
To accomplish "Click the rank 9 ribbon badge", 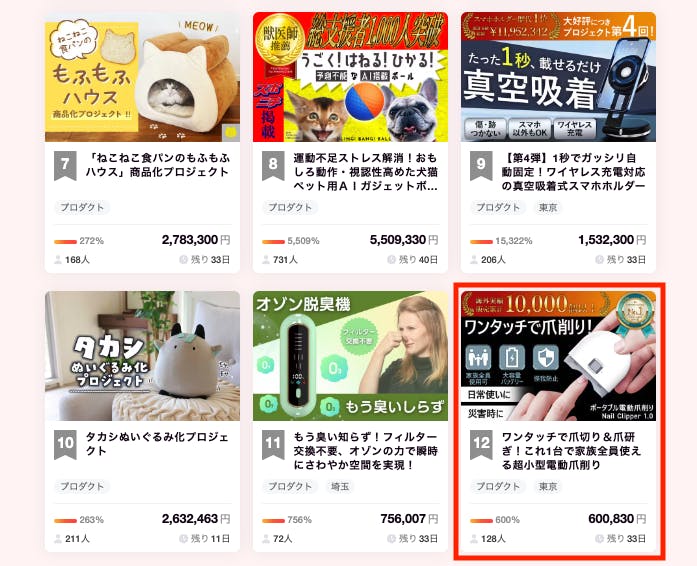I will coord(481,165).
